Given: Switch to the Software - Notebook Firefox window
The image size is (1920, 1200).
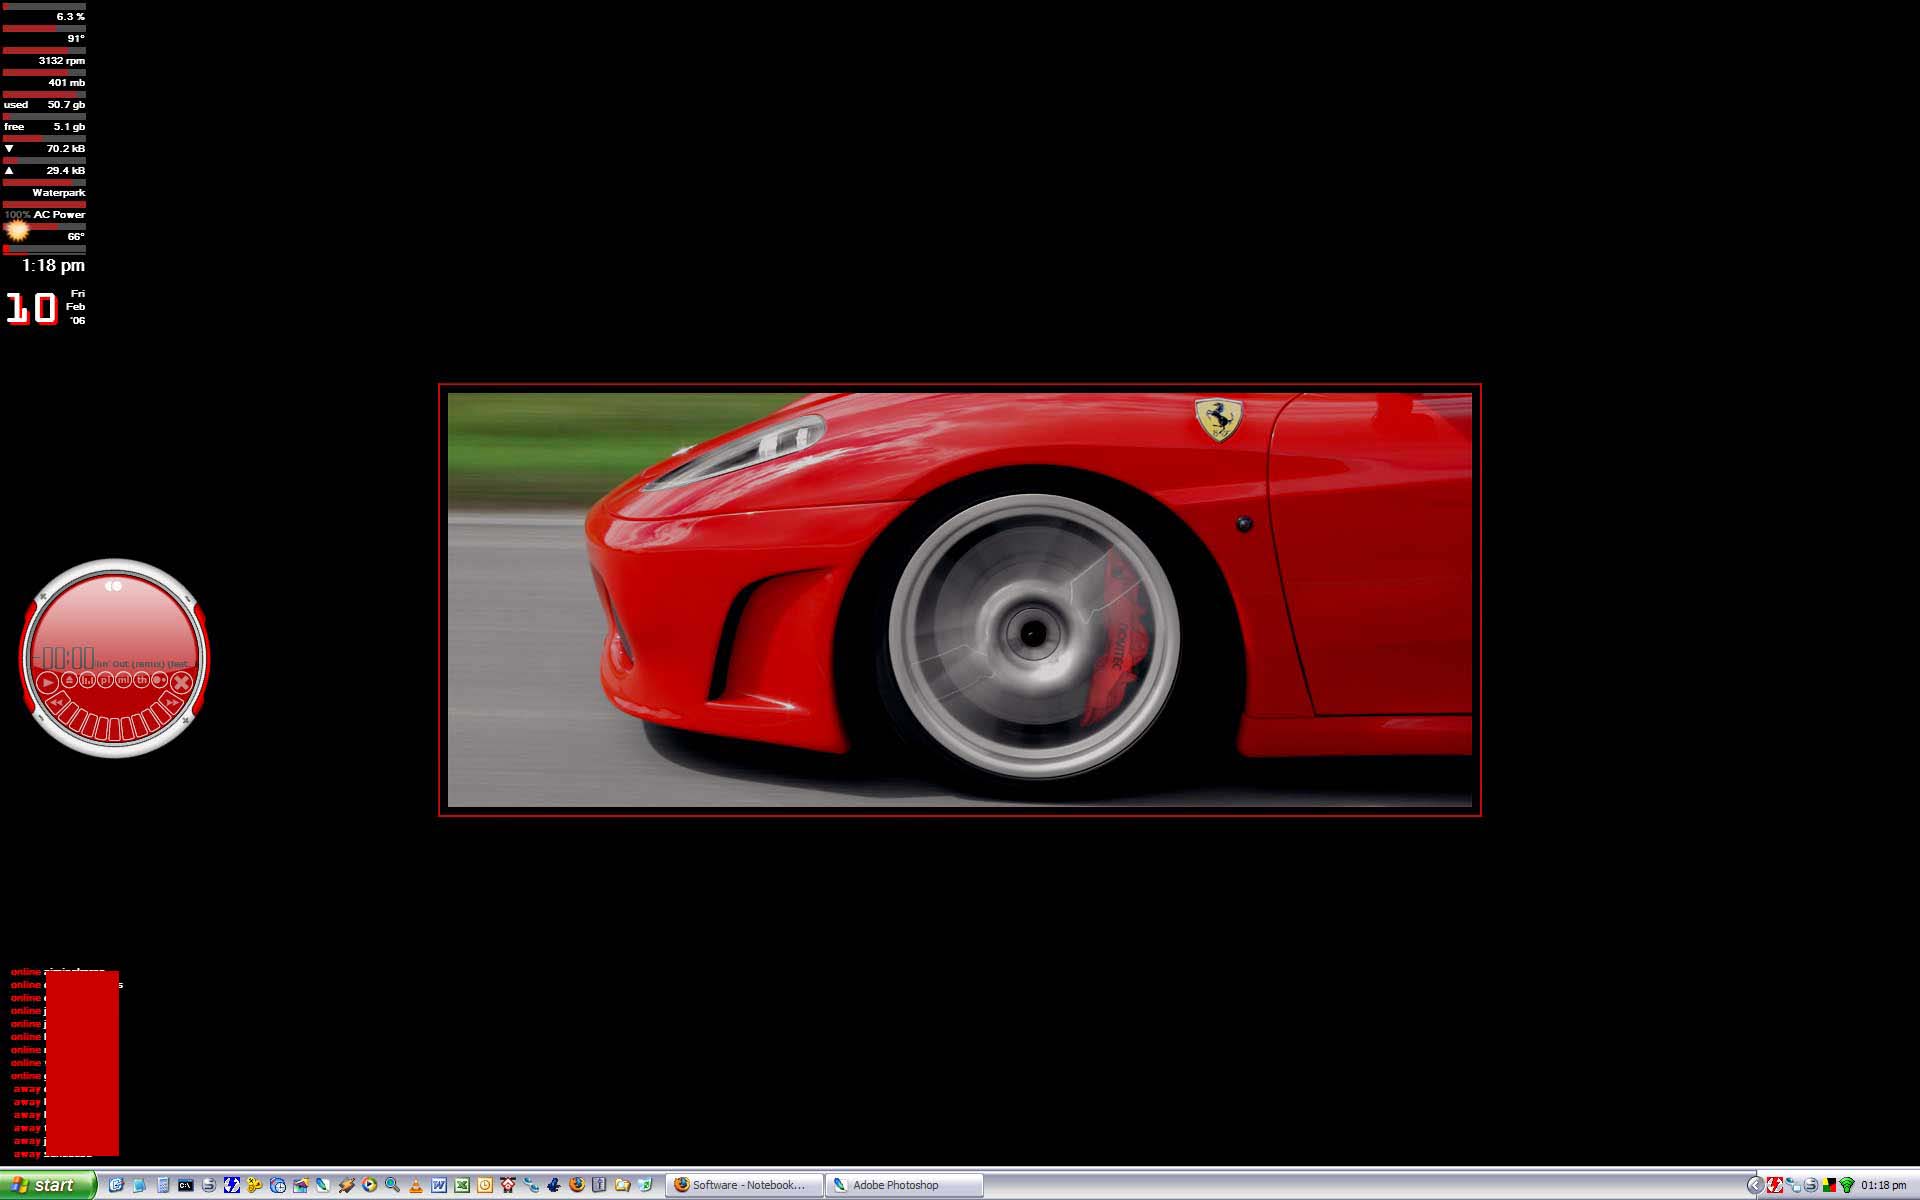Looking at the screenshot, I should tap(745, 1185).
